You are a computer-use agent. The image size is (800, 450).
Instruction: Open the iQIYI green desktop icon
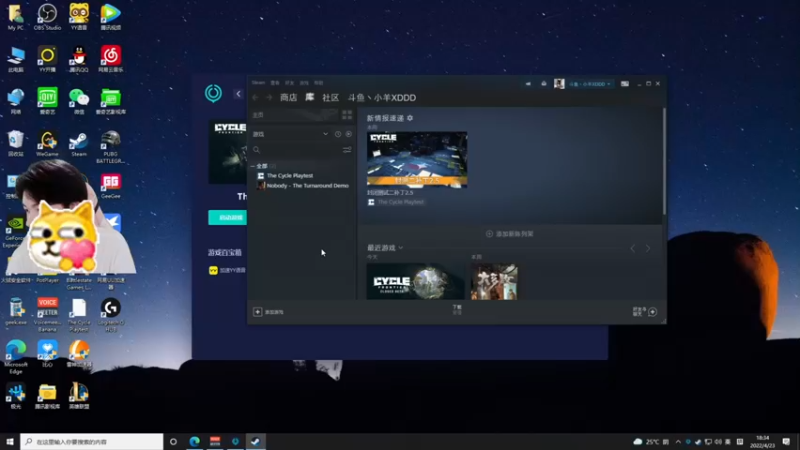pos(47,101)
